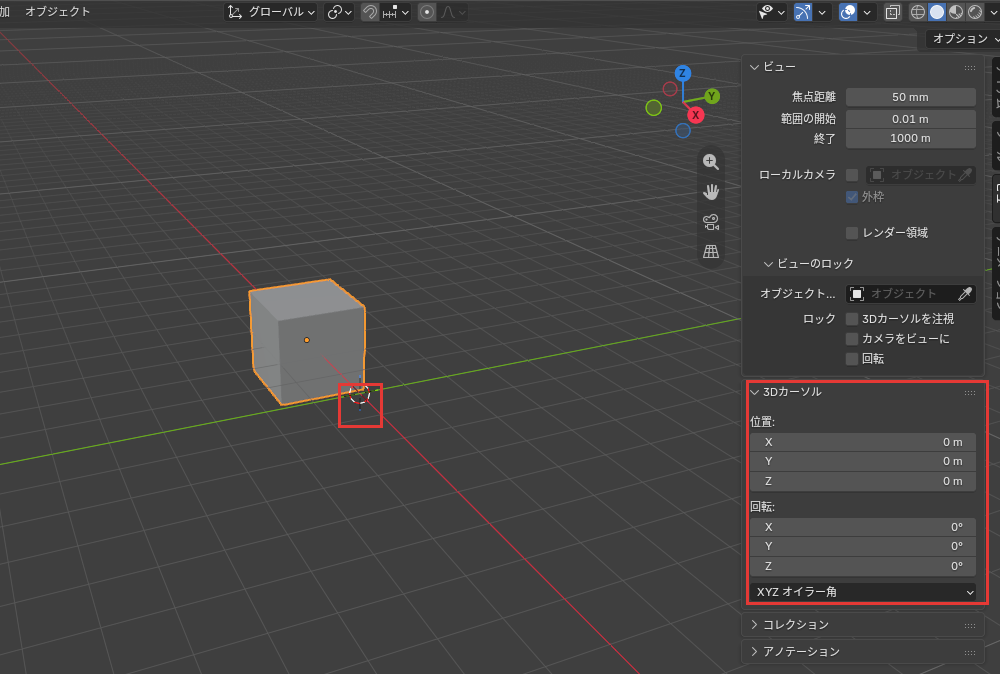Screen dimensions: 1000x674
Task: Enable the 3Dカーソルを注視 checkbox
Action: (x=852, y=319)
